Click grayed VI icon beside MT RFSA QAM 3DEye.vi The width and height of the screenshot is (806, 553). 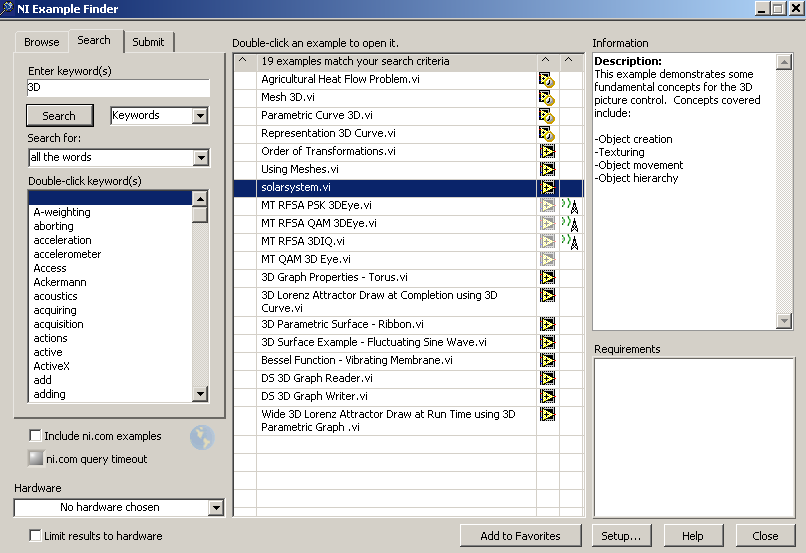(547, 224)
